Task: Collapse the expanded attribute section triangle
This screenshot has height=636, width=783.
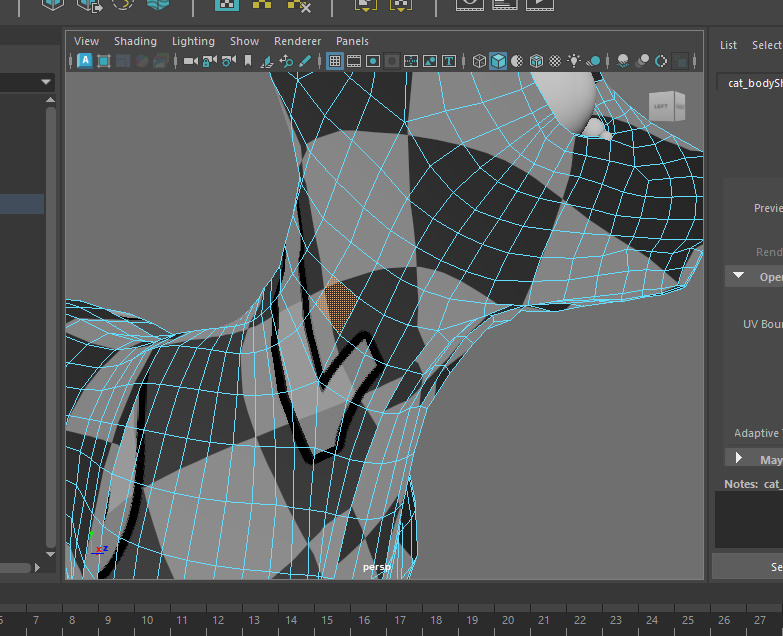Action: (739, 276)
